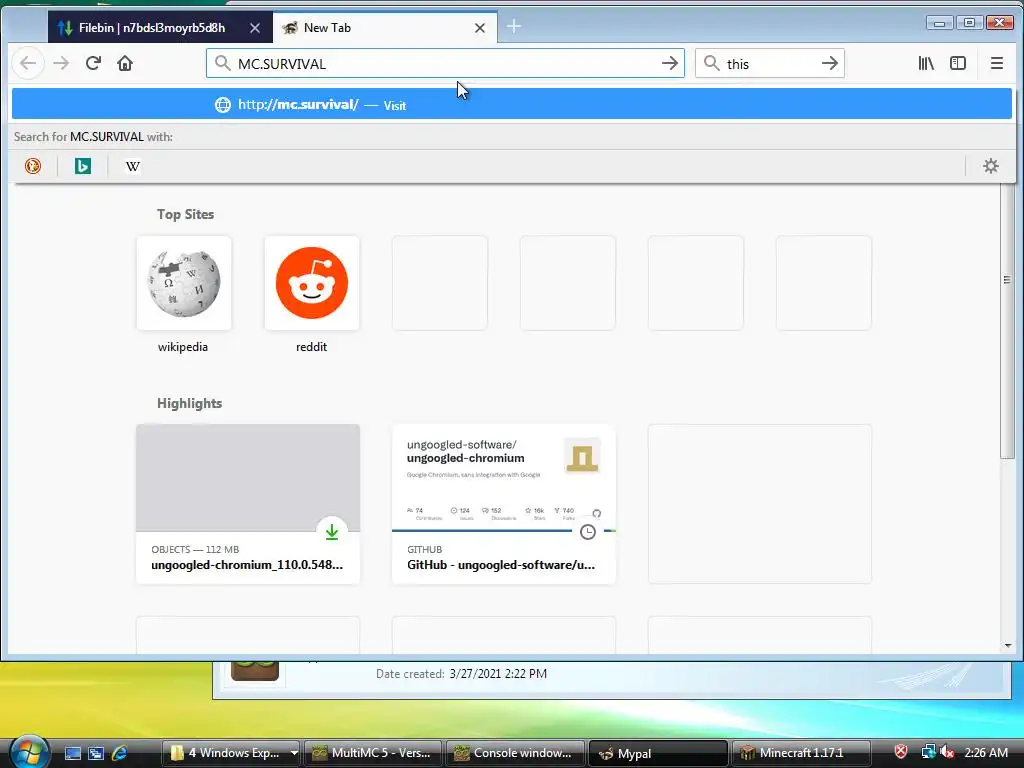Switch to Console window taskbar button
The image size is (1024, 768).
click(x=515, y=753)
